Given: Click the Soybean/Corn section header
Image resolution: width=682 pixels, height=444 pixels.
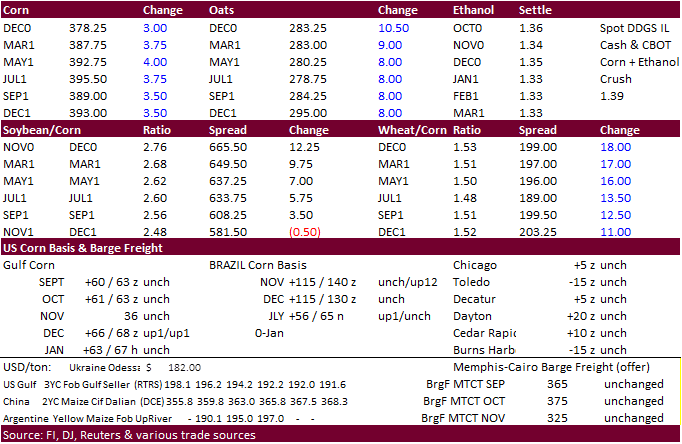Looking at the screenshot, I should coord(41,131).
